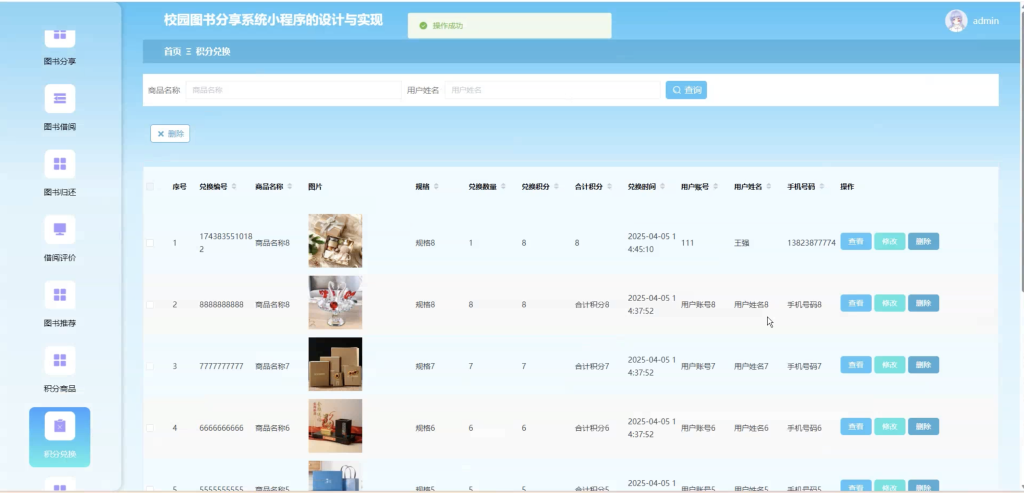Click the system title 校园图书分享系统小程序的设计与实现

(273, 20)
